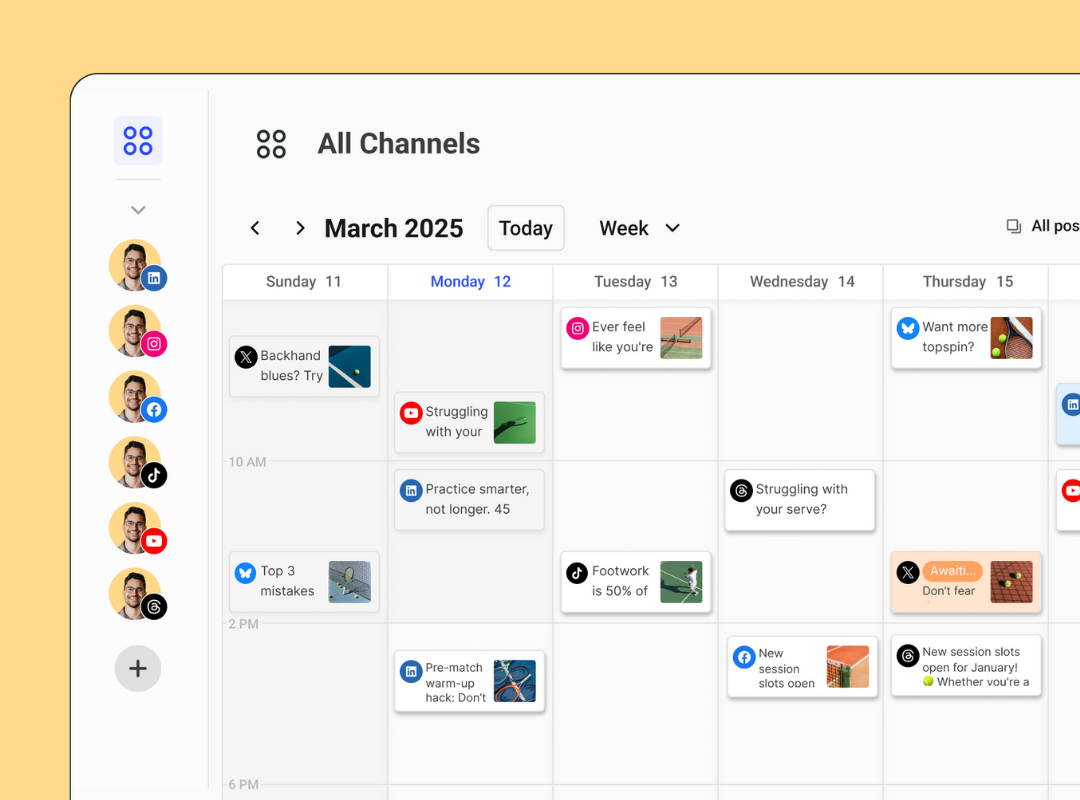Select the Threads channel avatar
This screenshot has width=1080, height=800.
[x=137, y=594]
